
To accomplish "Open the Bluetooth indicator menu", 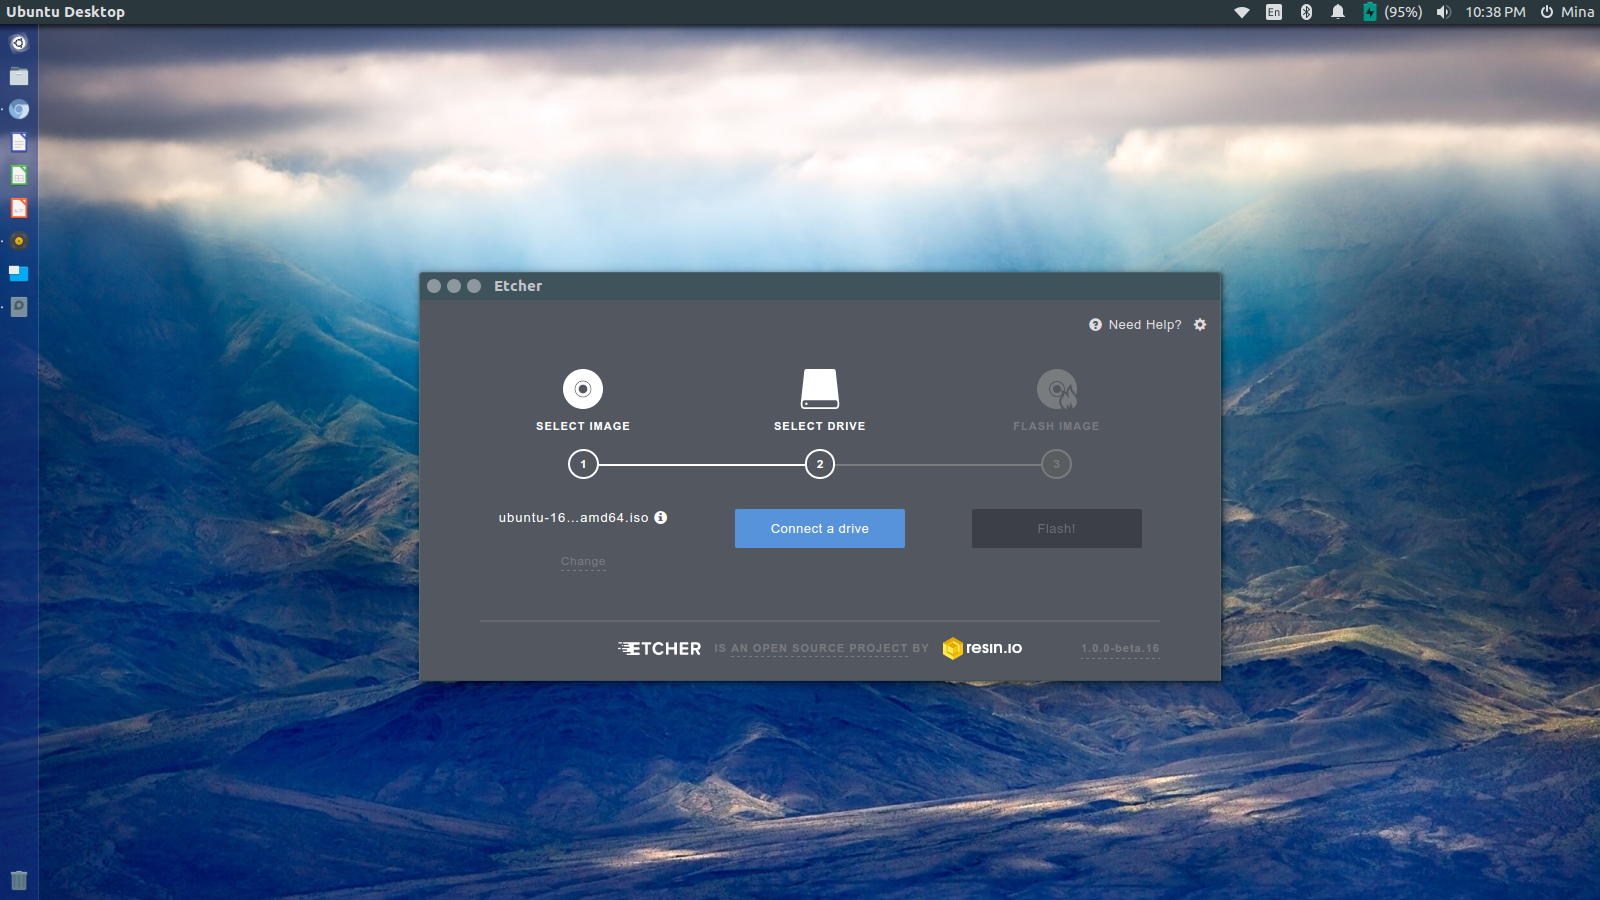I will [1306, 12].
